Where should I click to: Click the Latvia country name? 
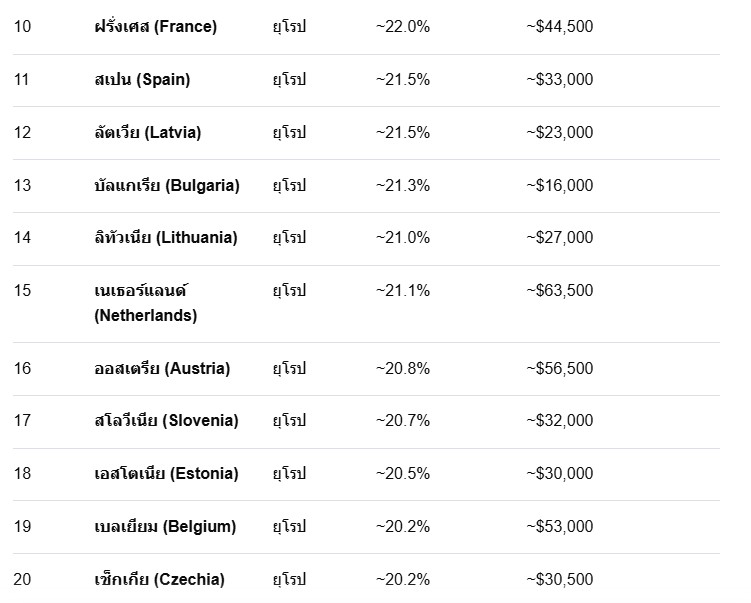click(148, 132)
